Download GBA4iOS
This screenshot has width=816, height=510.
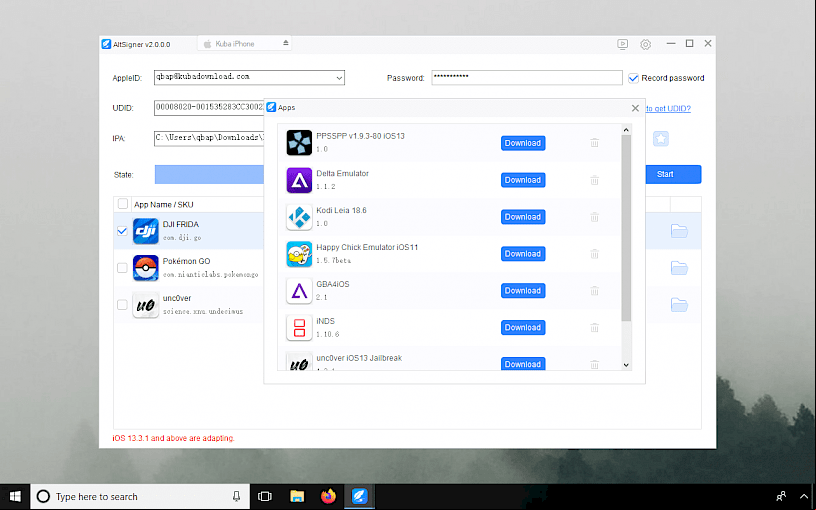523,291
